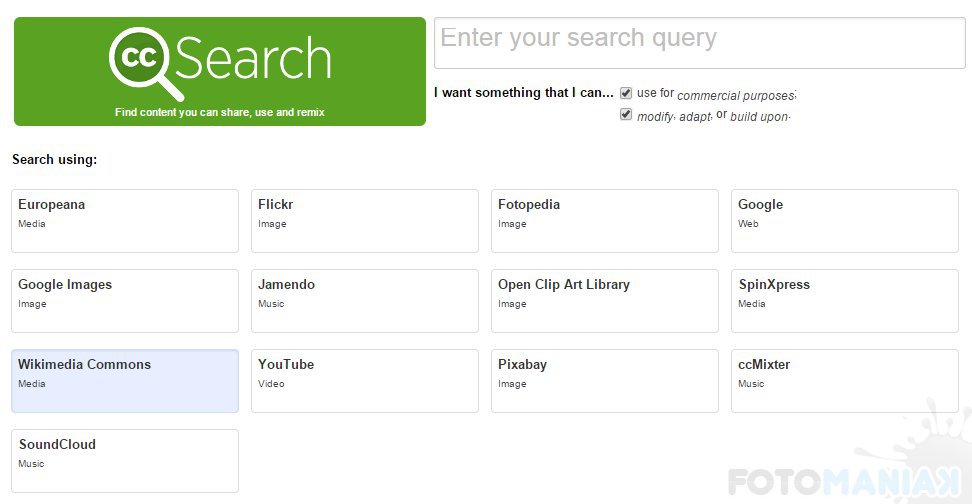The image size is (972, 504).
Task: Select Europeana as search source
Action: click(x=125, y=220)
